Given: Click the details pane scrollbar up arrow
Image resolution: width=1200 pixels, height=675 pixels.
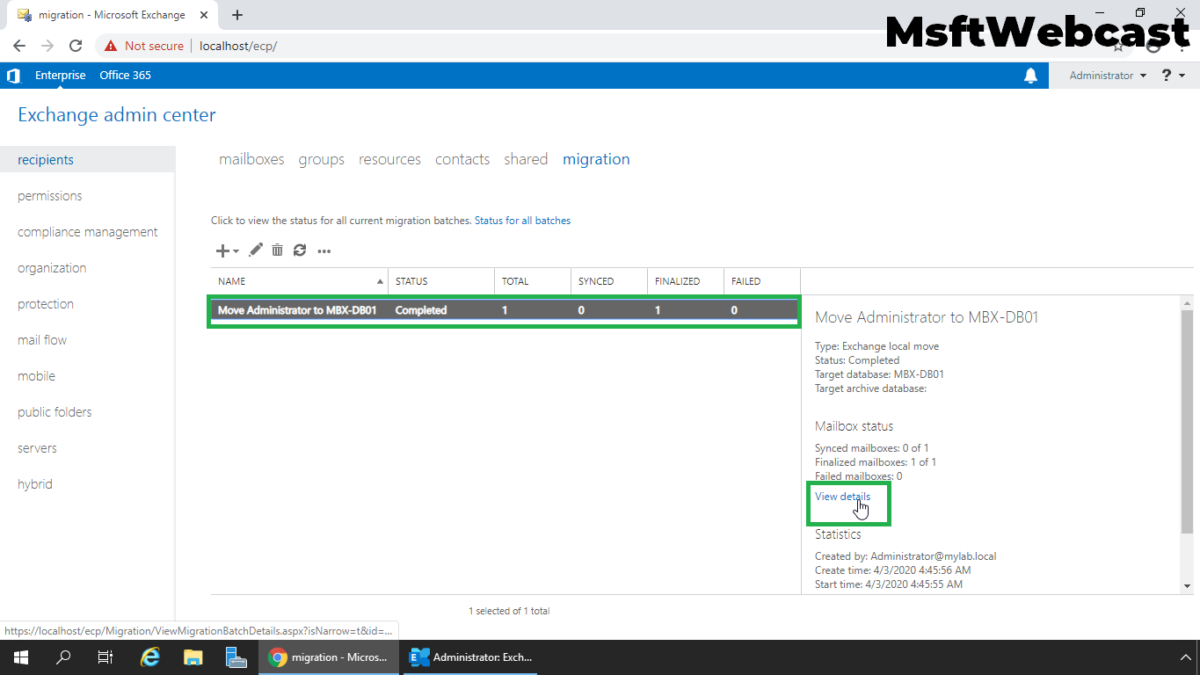Looking at the screenshot, I should point(1186,302).
